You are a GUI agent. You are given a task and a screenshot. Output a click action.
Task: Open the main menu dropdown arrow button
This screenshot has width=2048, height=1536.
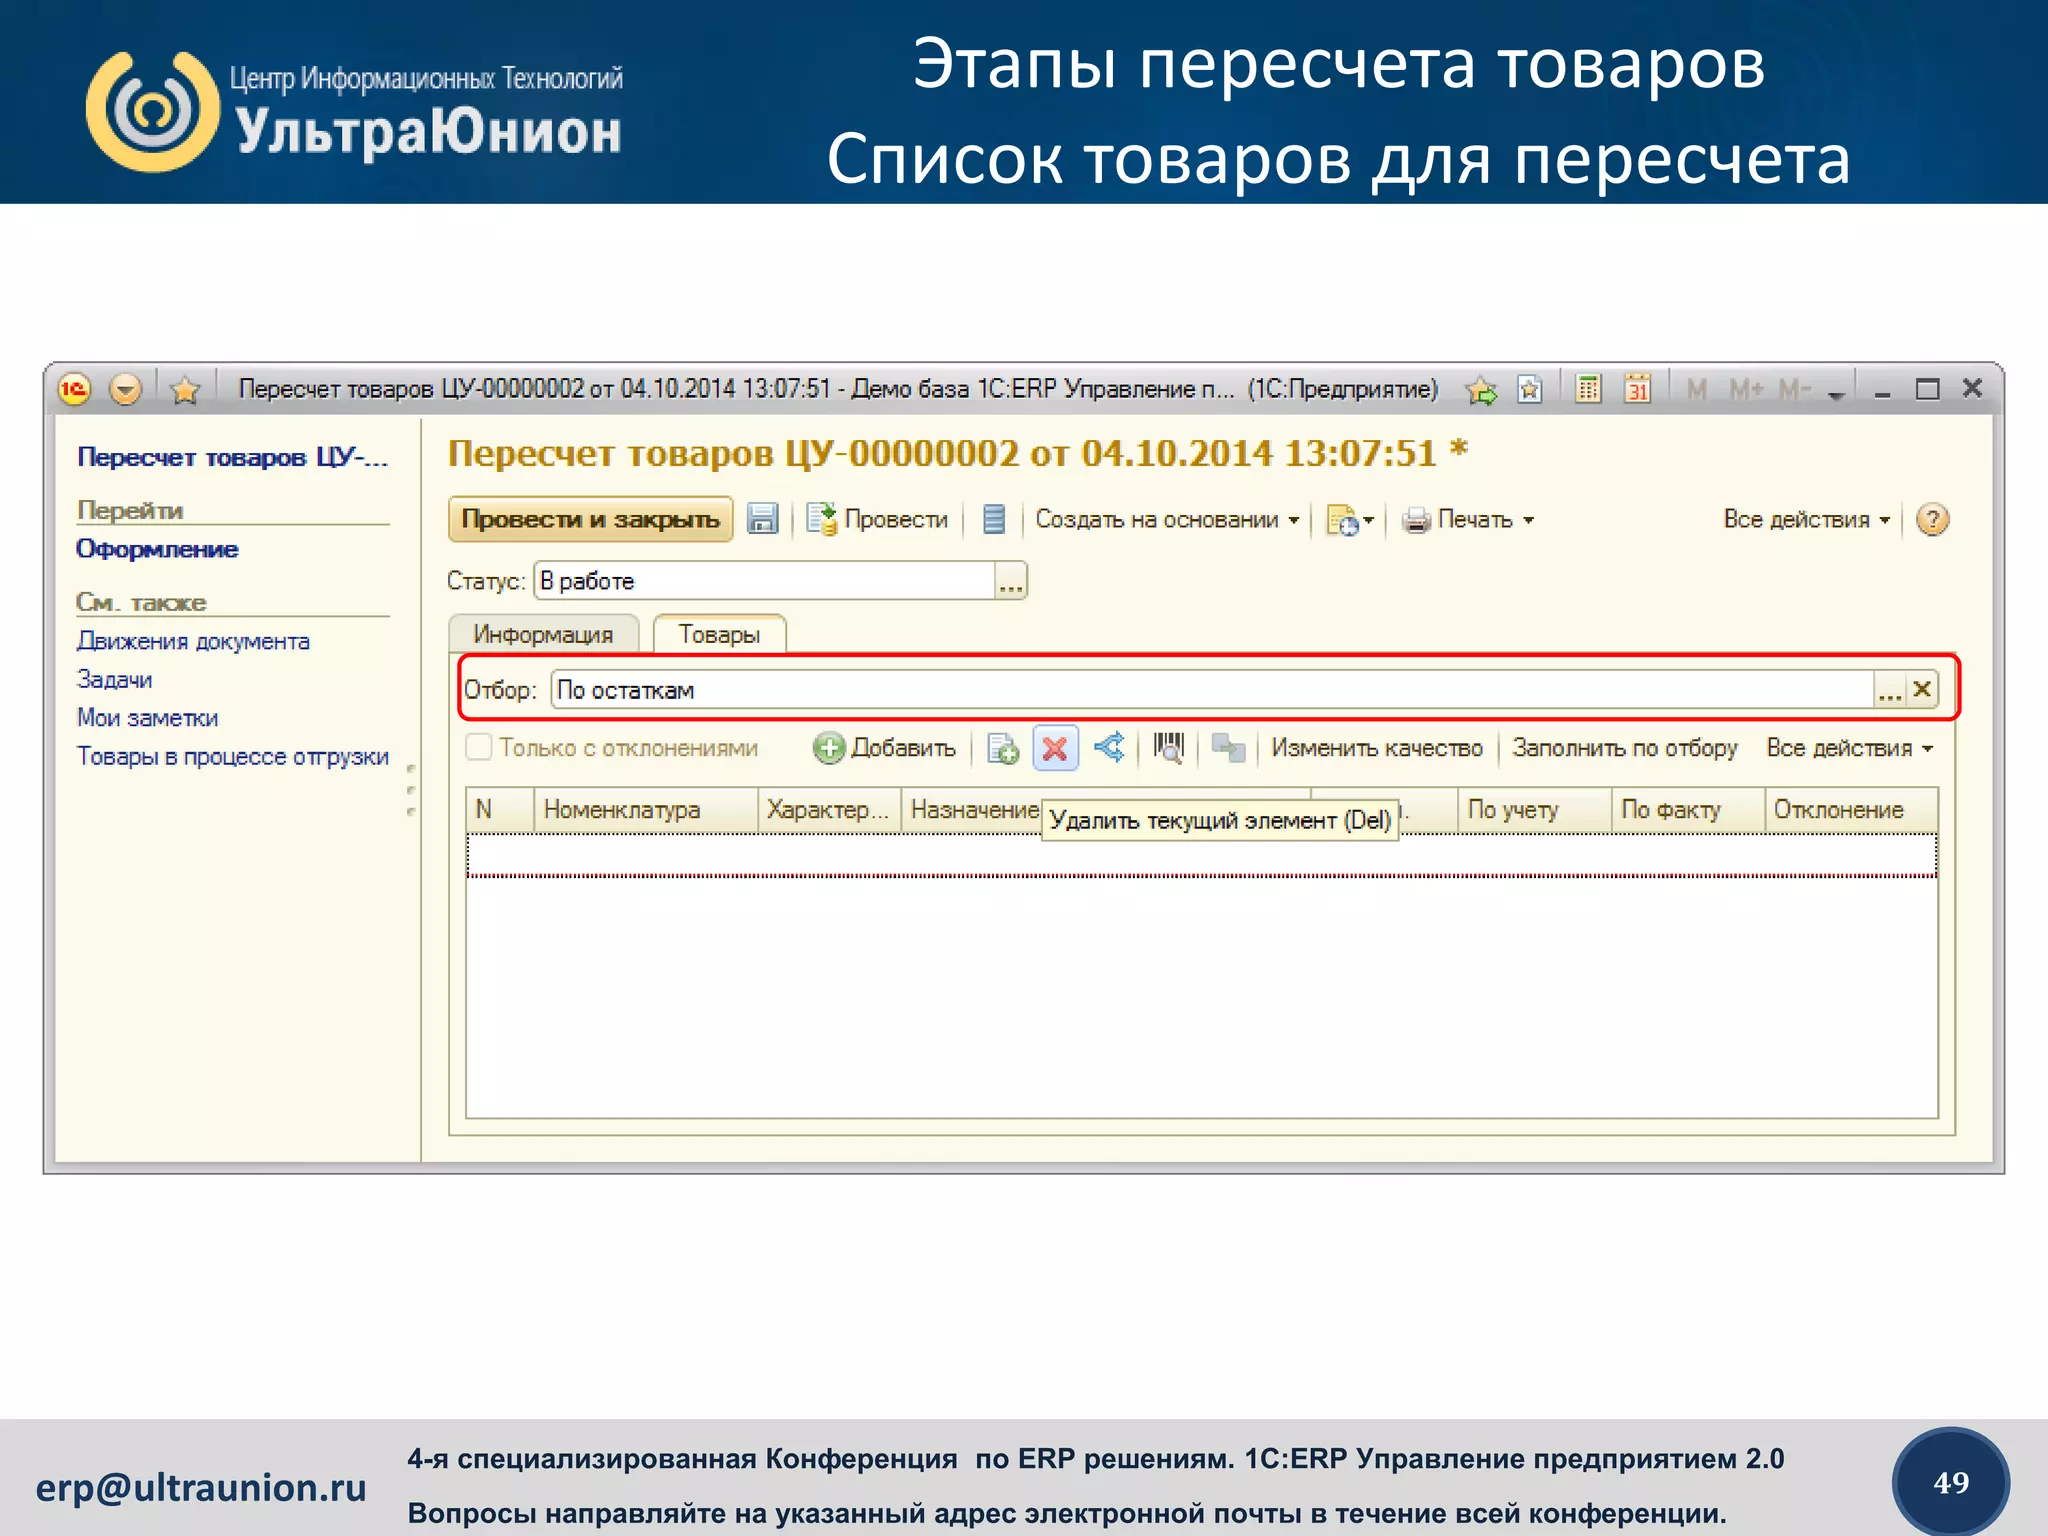(x=125, y=389)
